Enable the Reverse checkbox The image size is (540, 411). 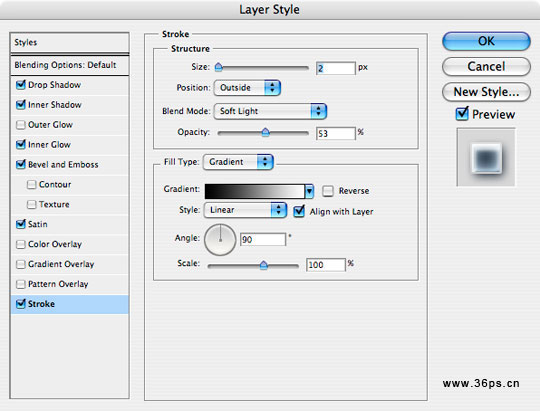(x=328, y=191)
